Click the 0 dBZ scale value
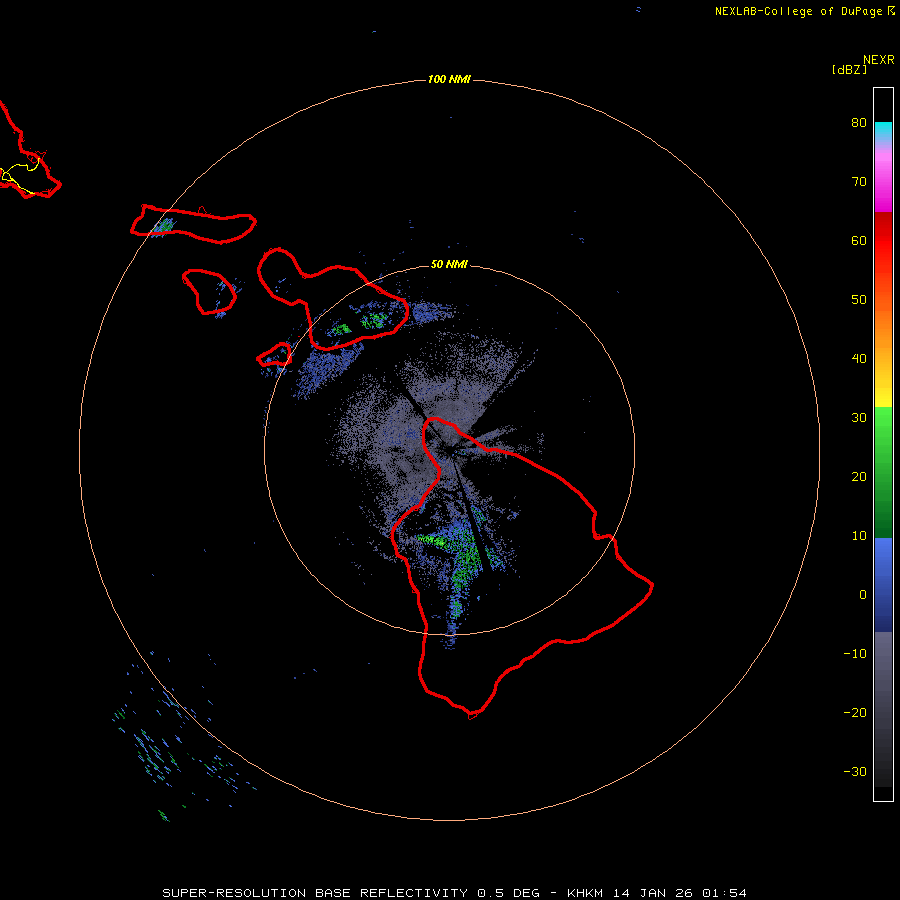The width and height of the screenshot is (900, 900). coord(863,595)
